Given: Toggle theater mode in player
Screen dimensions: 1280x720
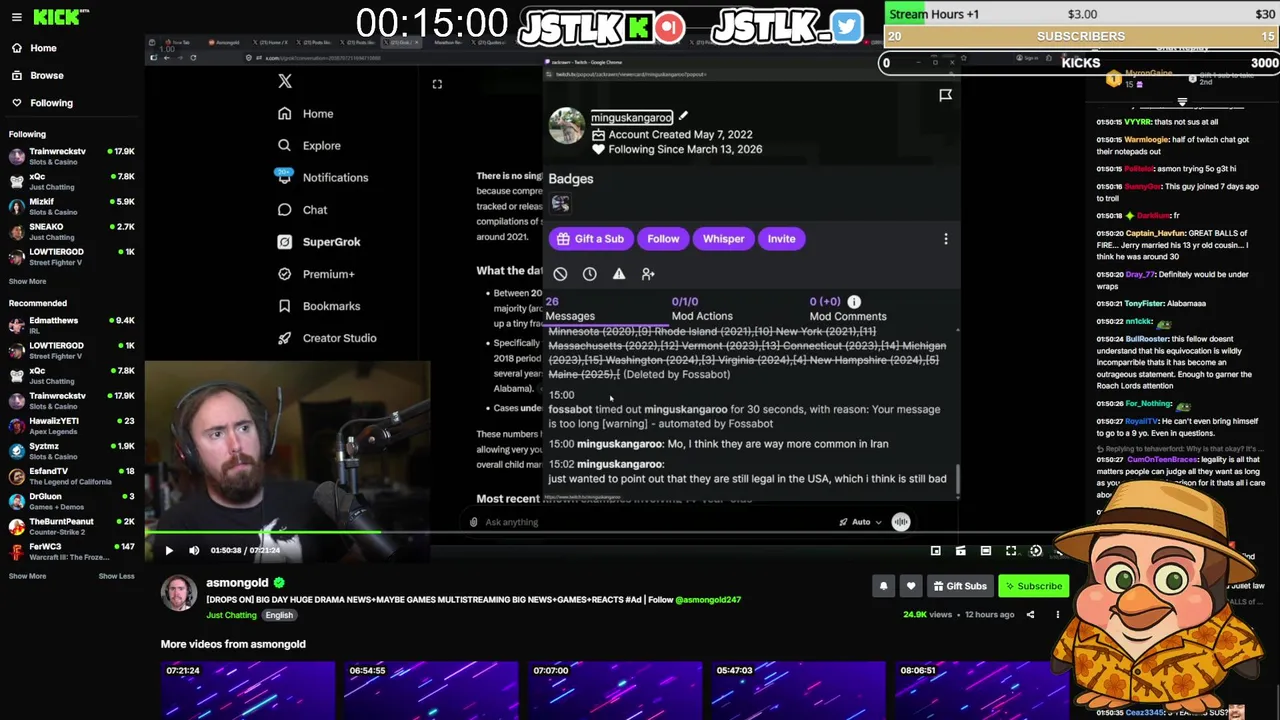Looking at the screenshot, I should click(986, 551).
